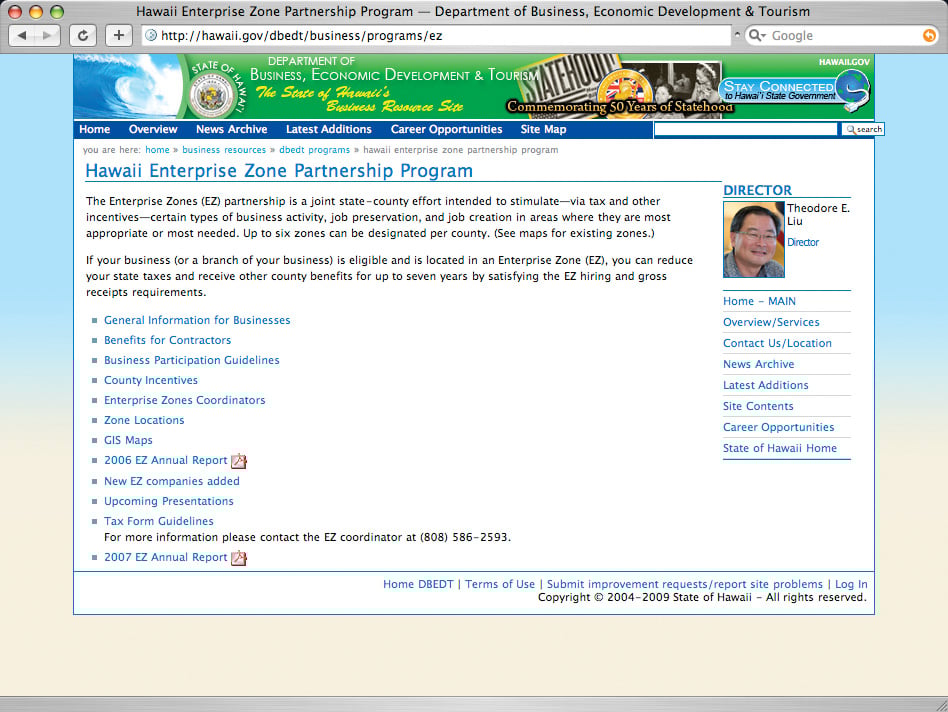Open Submit improvement requests footer link
The image size is (948, 712).
click(685, 584)
